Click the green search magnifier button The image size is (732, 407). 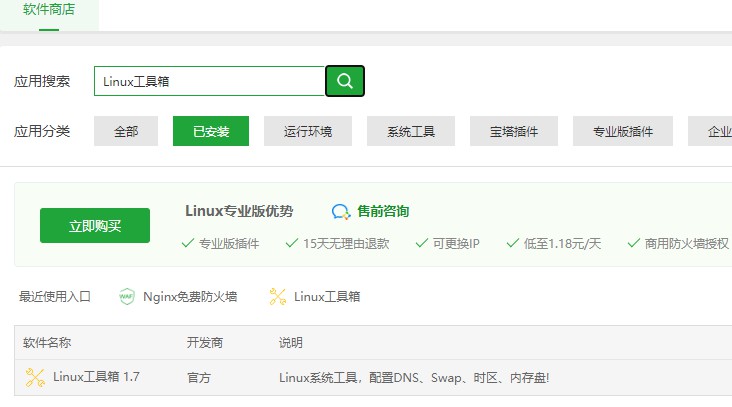[345, 81]
